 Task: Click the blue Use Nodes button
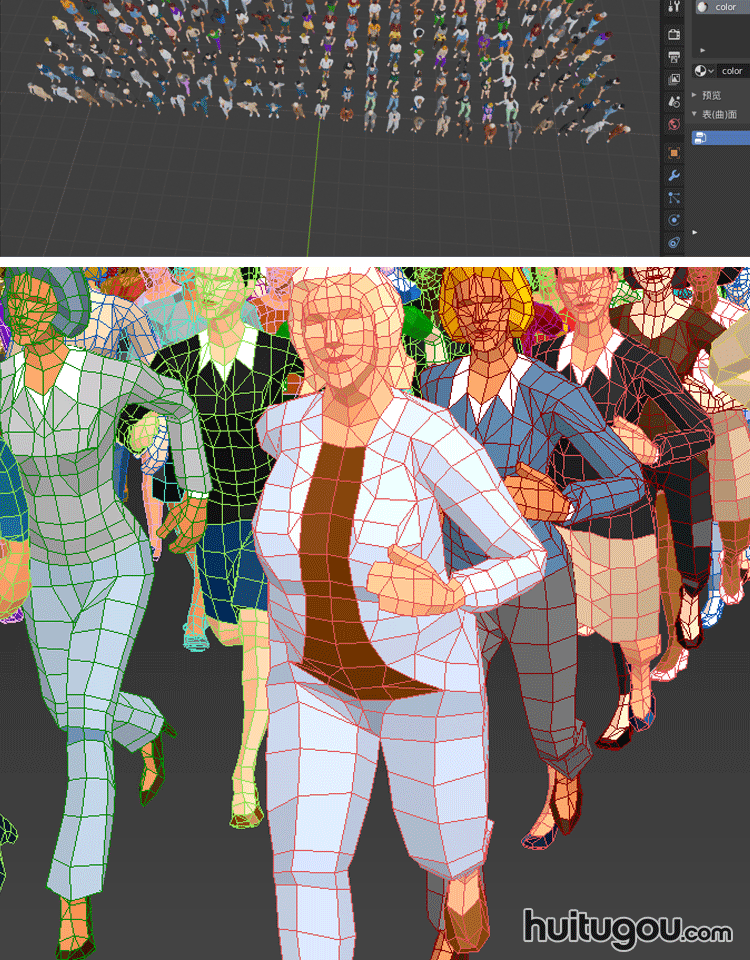(720, 137)
